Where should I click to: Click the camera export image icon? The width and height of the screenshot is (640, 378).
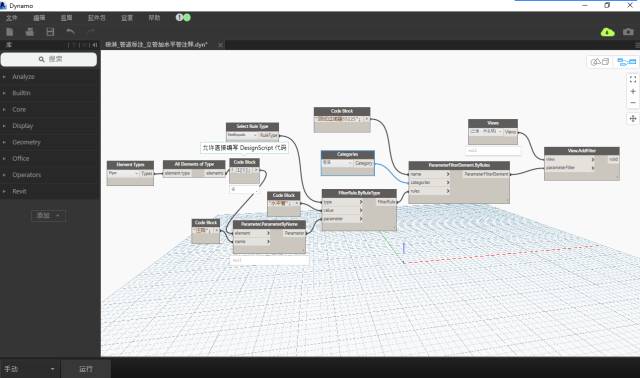tap(629, 32)
